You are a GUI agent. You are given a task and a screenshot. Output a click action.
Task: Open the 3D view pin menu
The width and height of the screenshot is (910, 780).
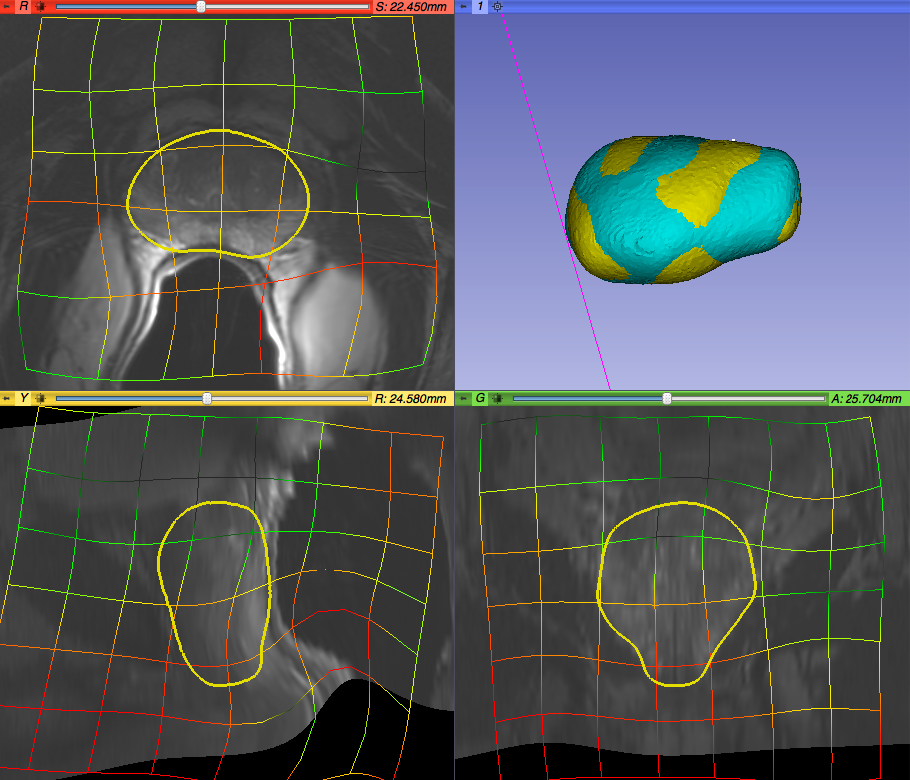[463, 6]
